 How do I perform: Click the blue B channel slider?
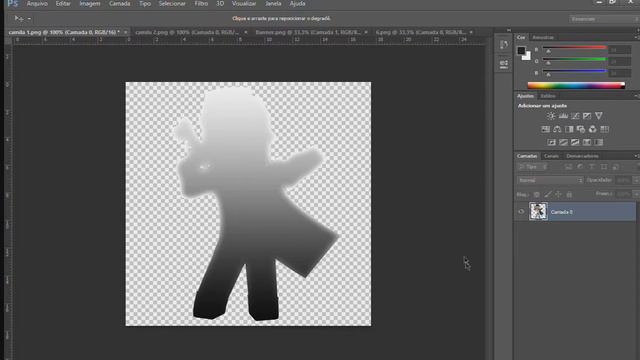tap(574, 72)
